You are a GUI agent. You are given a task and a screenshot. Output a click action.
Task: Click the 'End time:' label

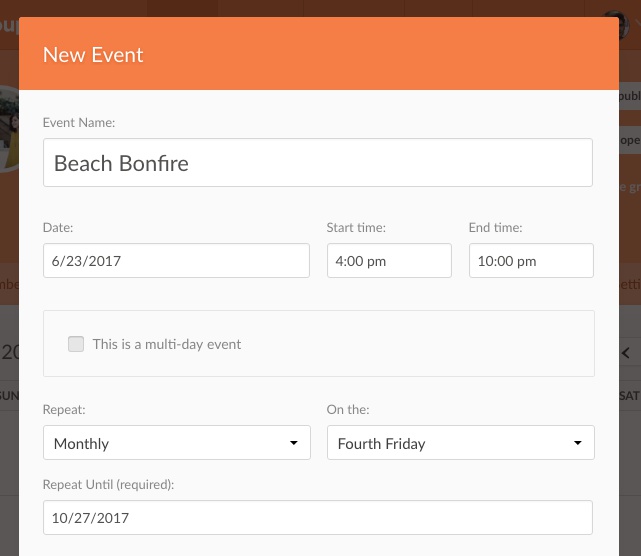click(495, 227)
